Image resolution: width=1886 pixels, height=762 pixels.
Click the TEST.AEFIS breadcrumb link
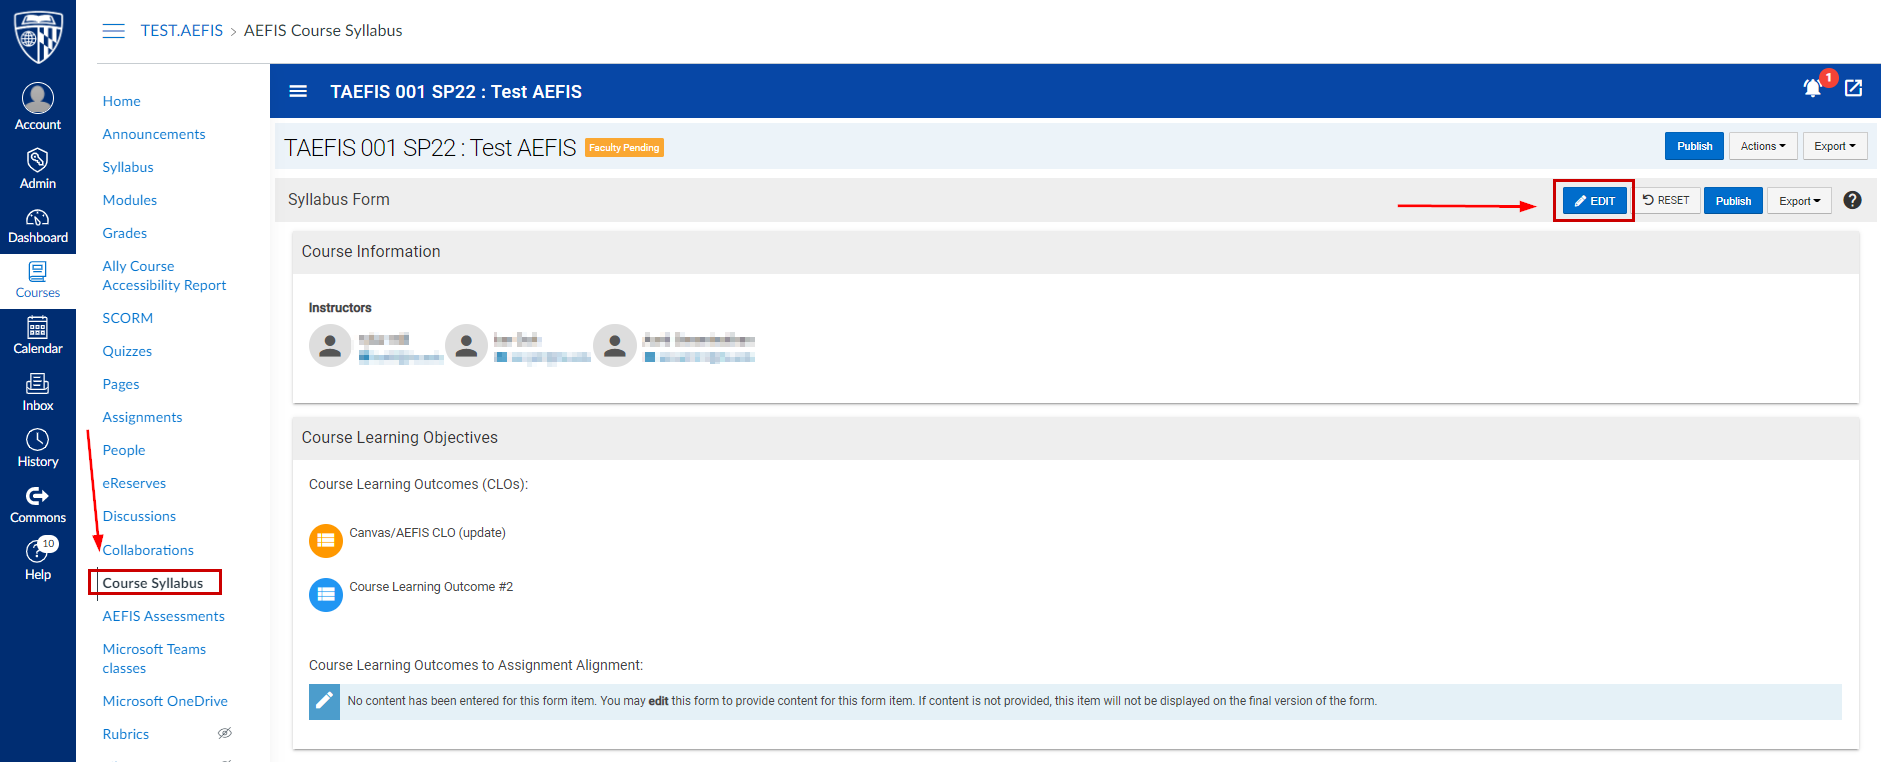pos(182,31)
